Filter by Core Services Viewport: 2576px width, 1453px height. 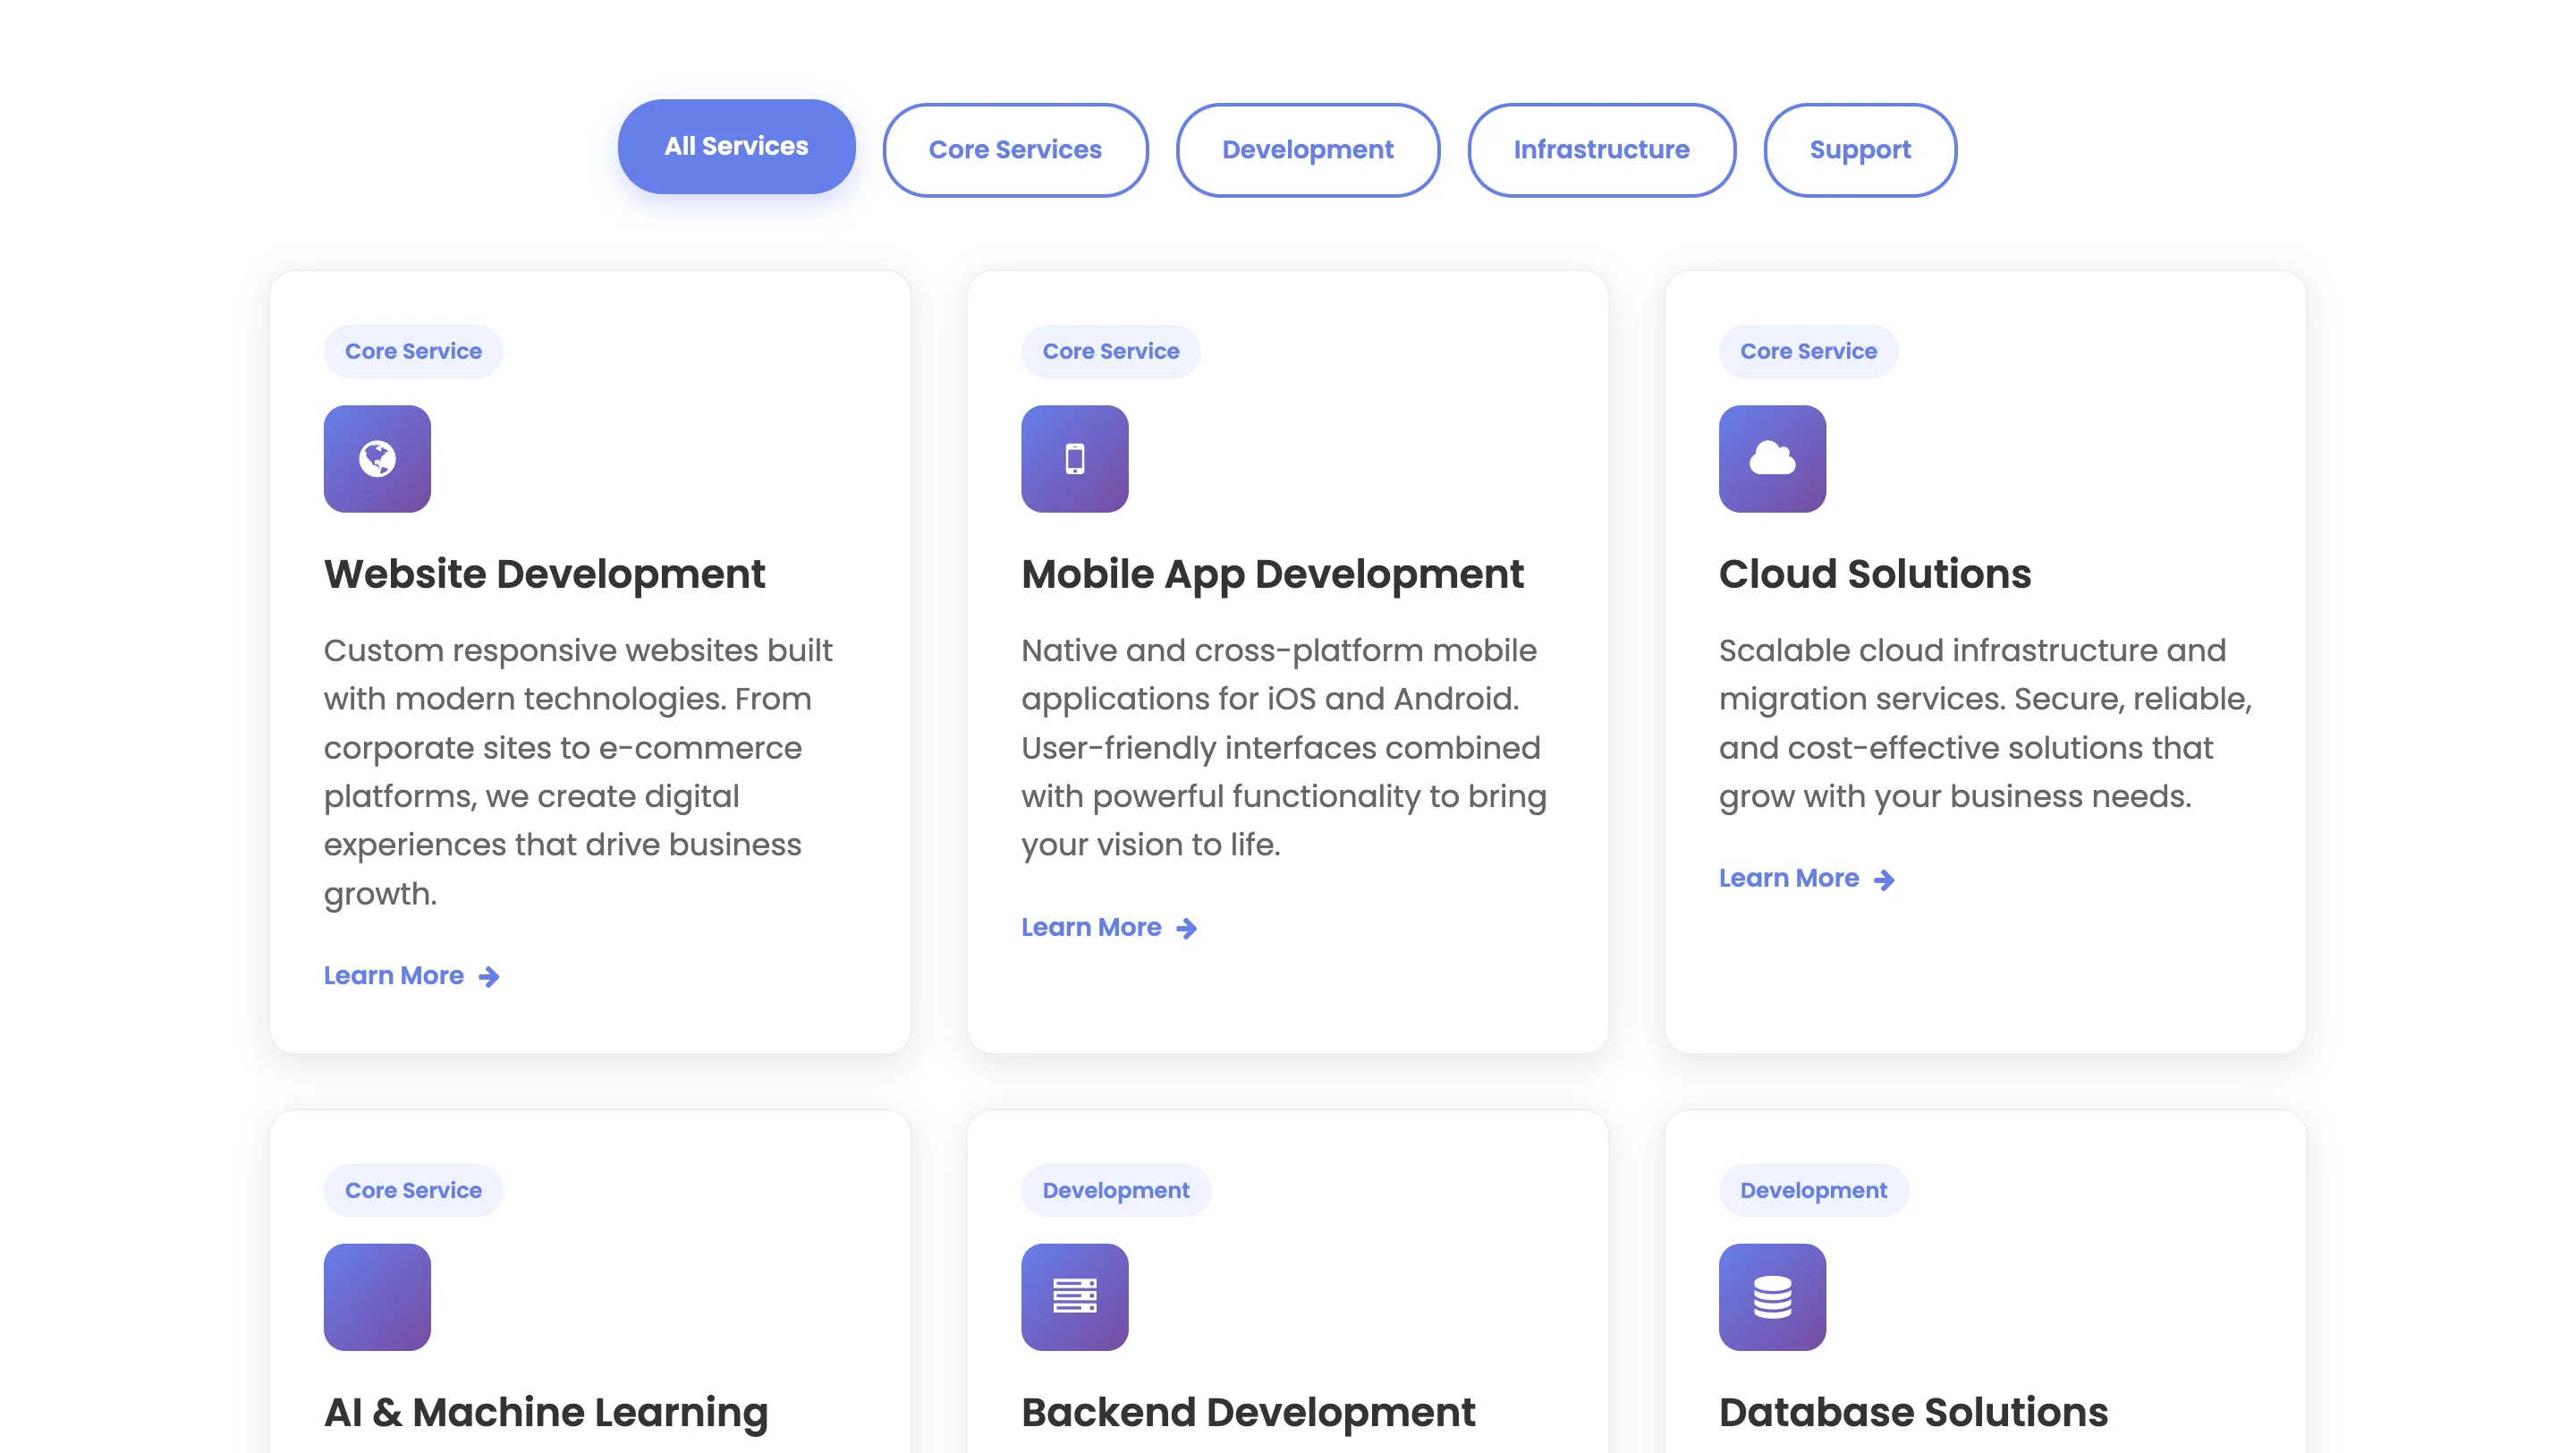tap(1014, 150)
